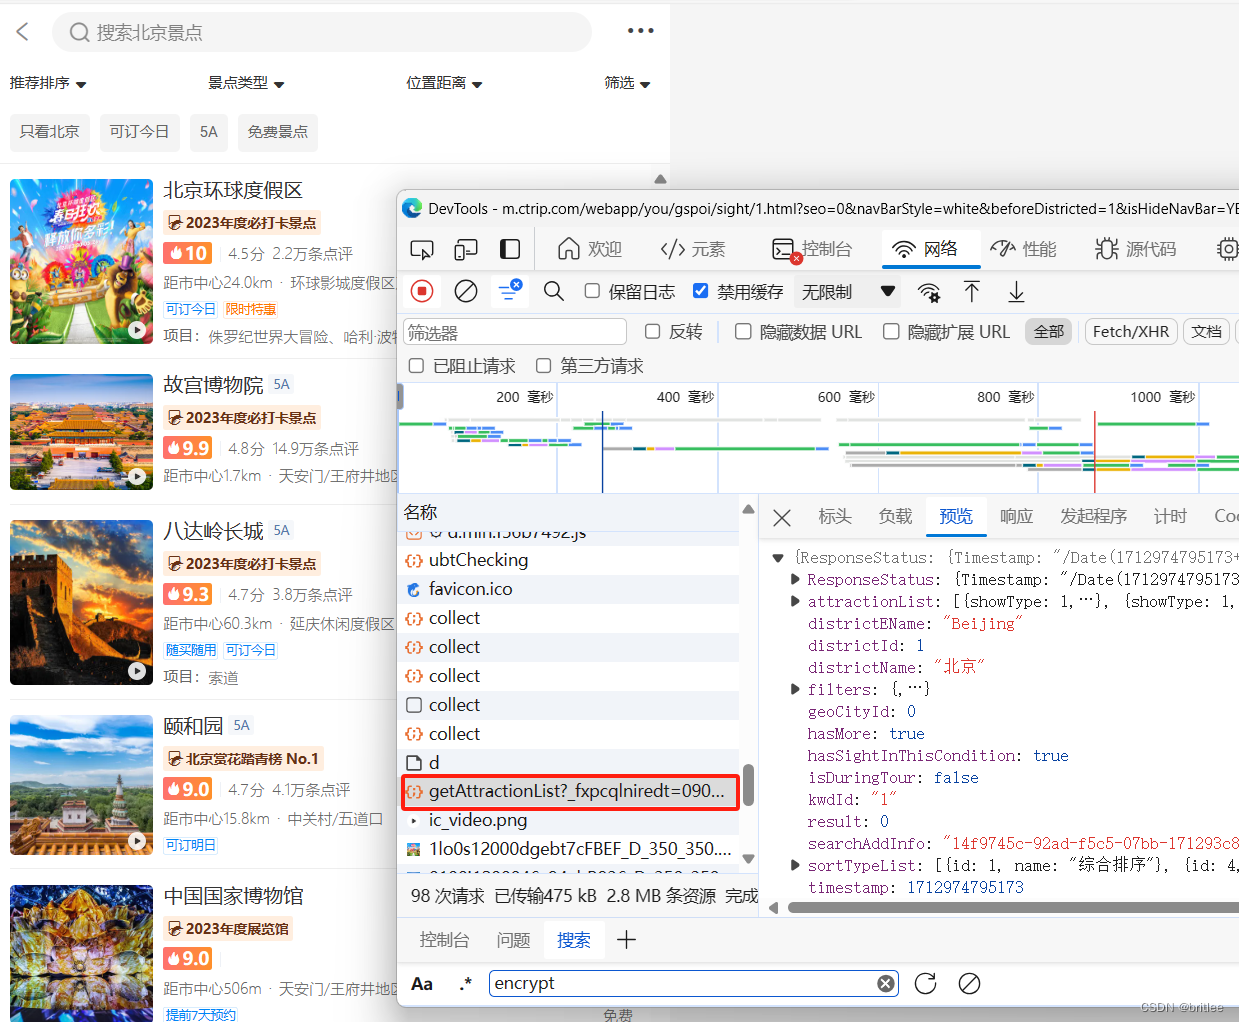The image size is (1239, 1022).
Task: Activate the inspect element picker
Action: click(422, 249)
